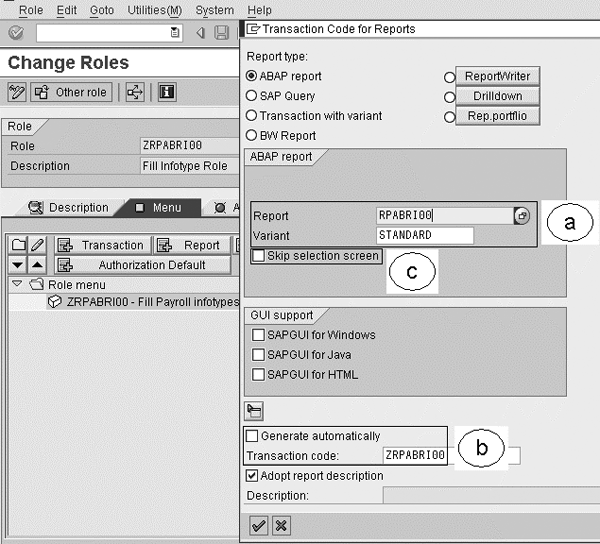Click the create folder icon
Viewport: 600px width, 544px height.
click(19, 245)
